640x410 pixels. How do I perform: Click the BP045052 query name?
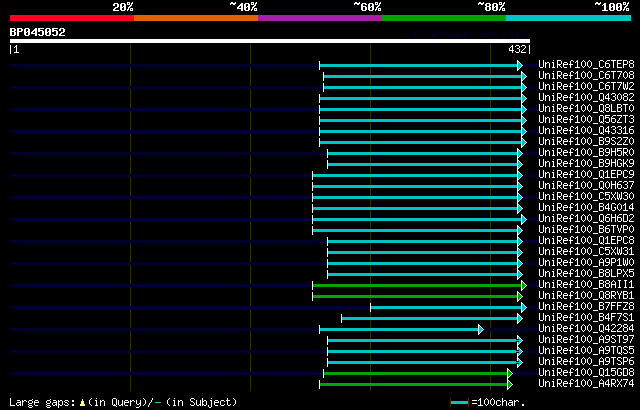(38, 32)
